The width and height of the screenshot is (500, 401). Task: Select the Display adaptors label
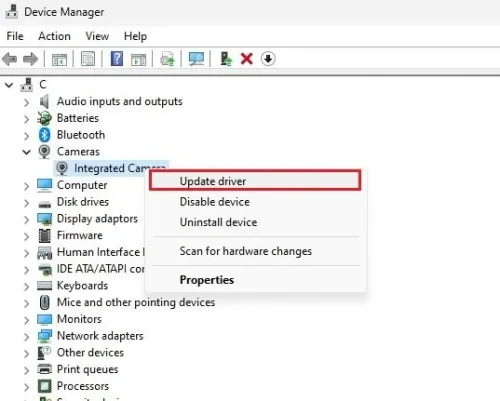97,219
